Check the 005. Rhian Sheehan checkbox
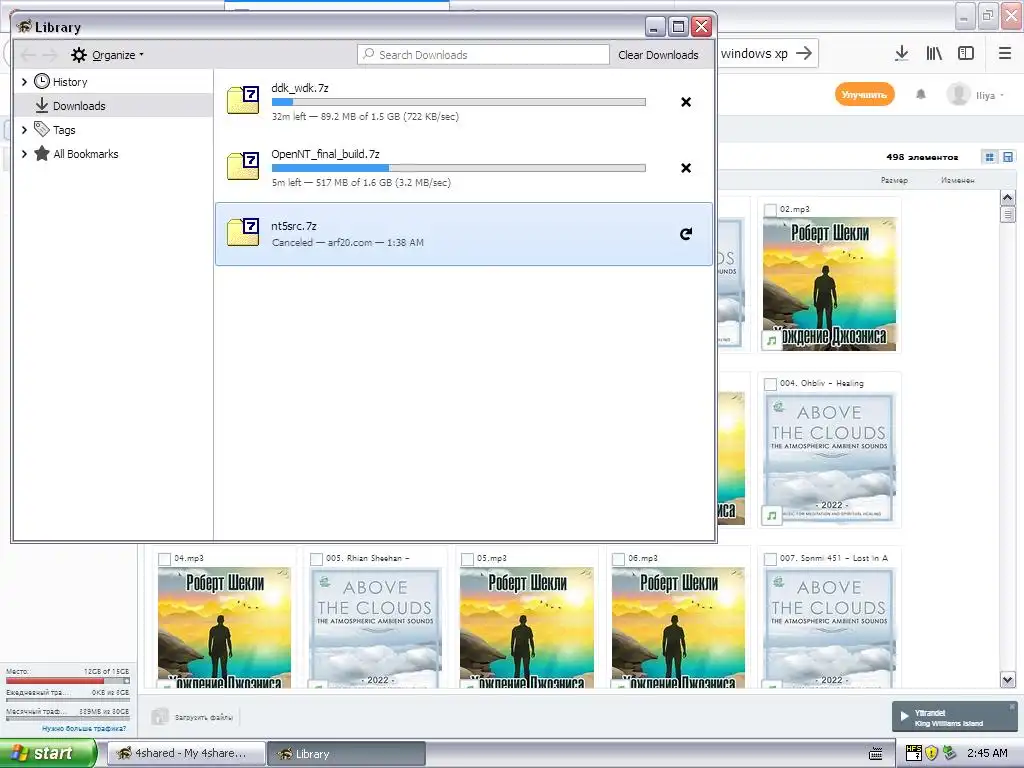The image size is (1024, 768). (316, 559)
